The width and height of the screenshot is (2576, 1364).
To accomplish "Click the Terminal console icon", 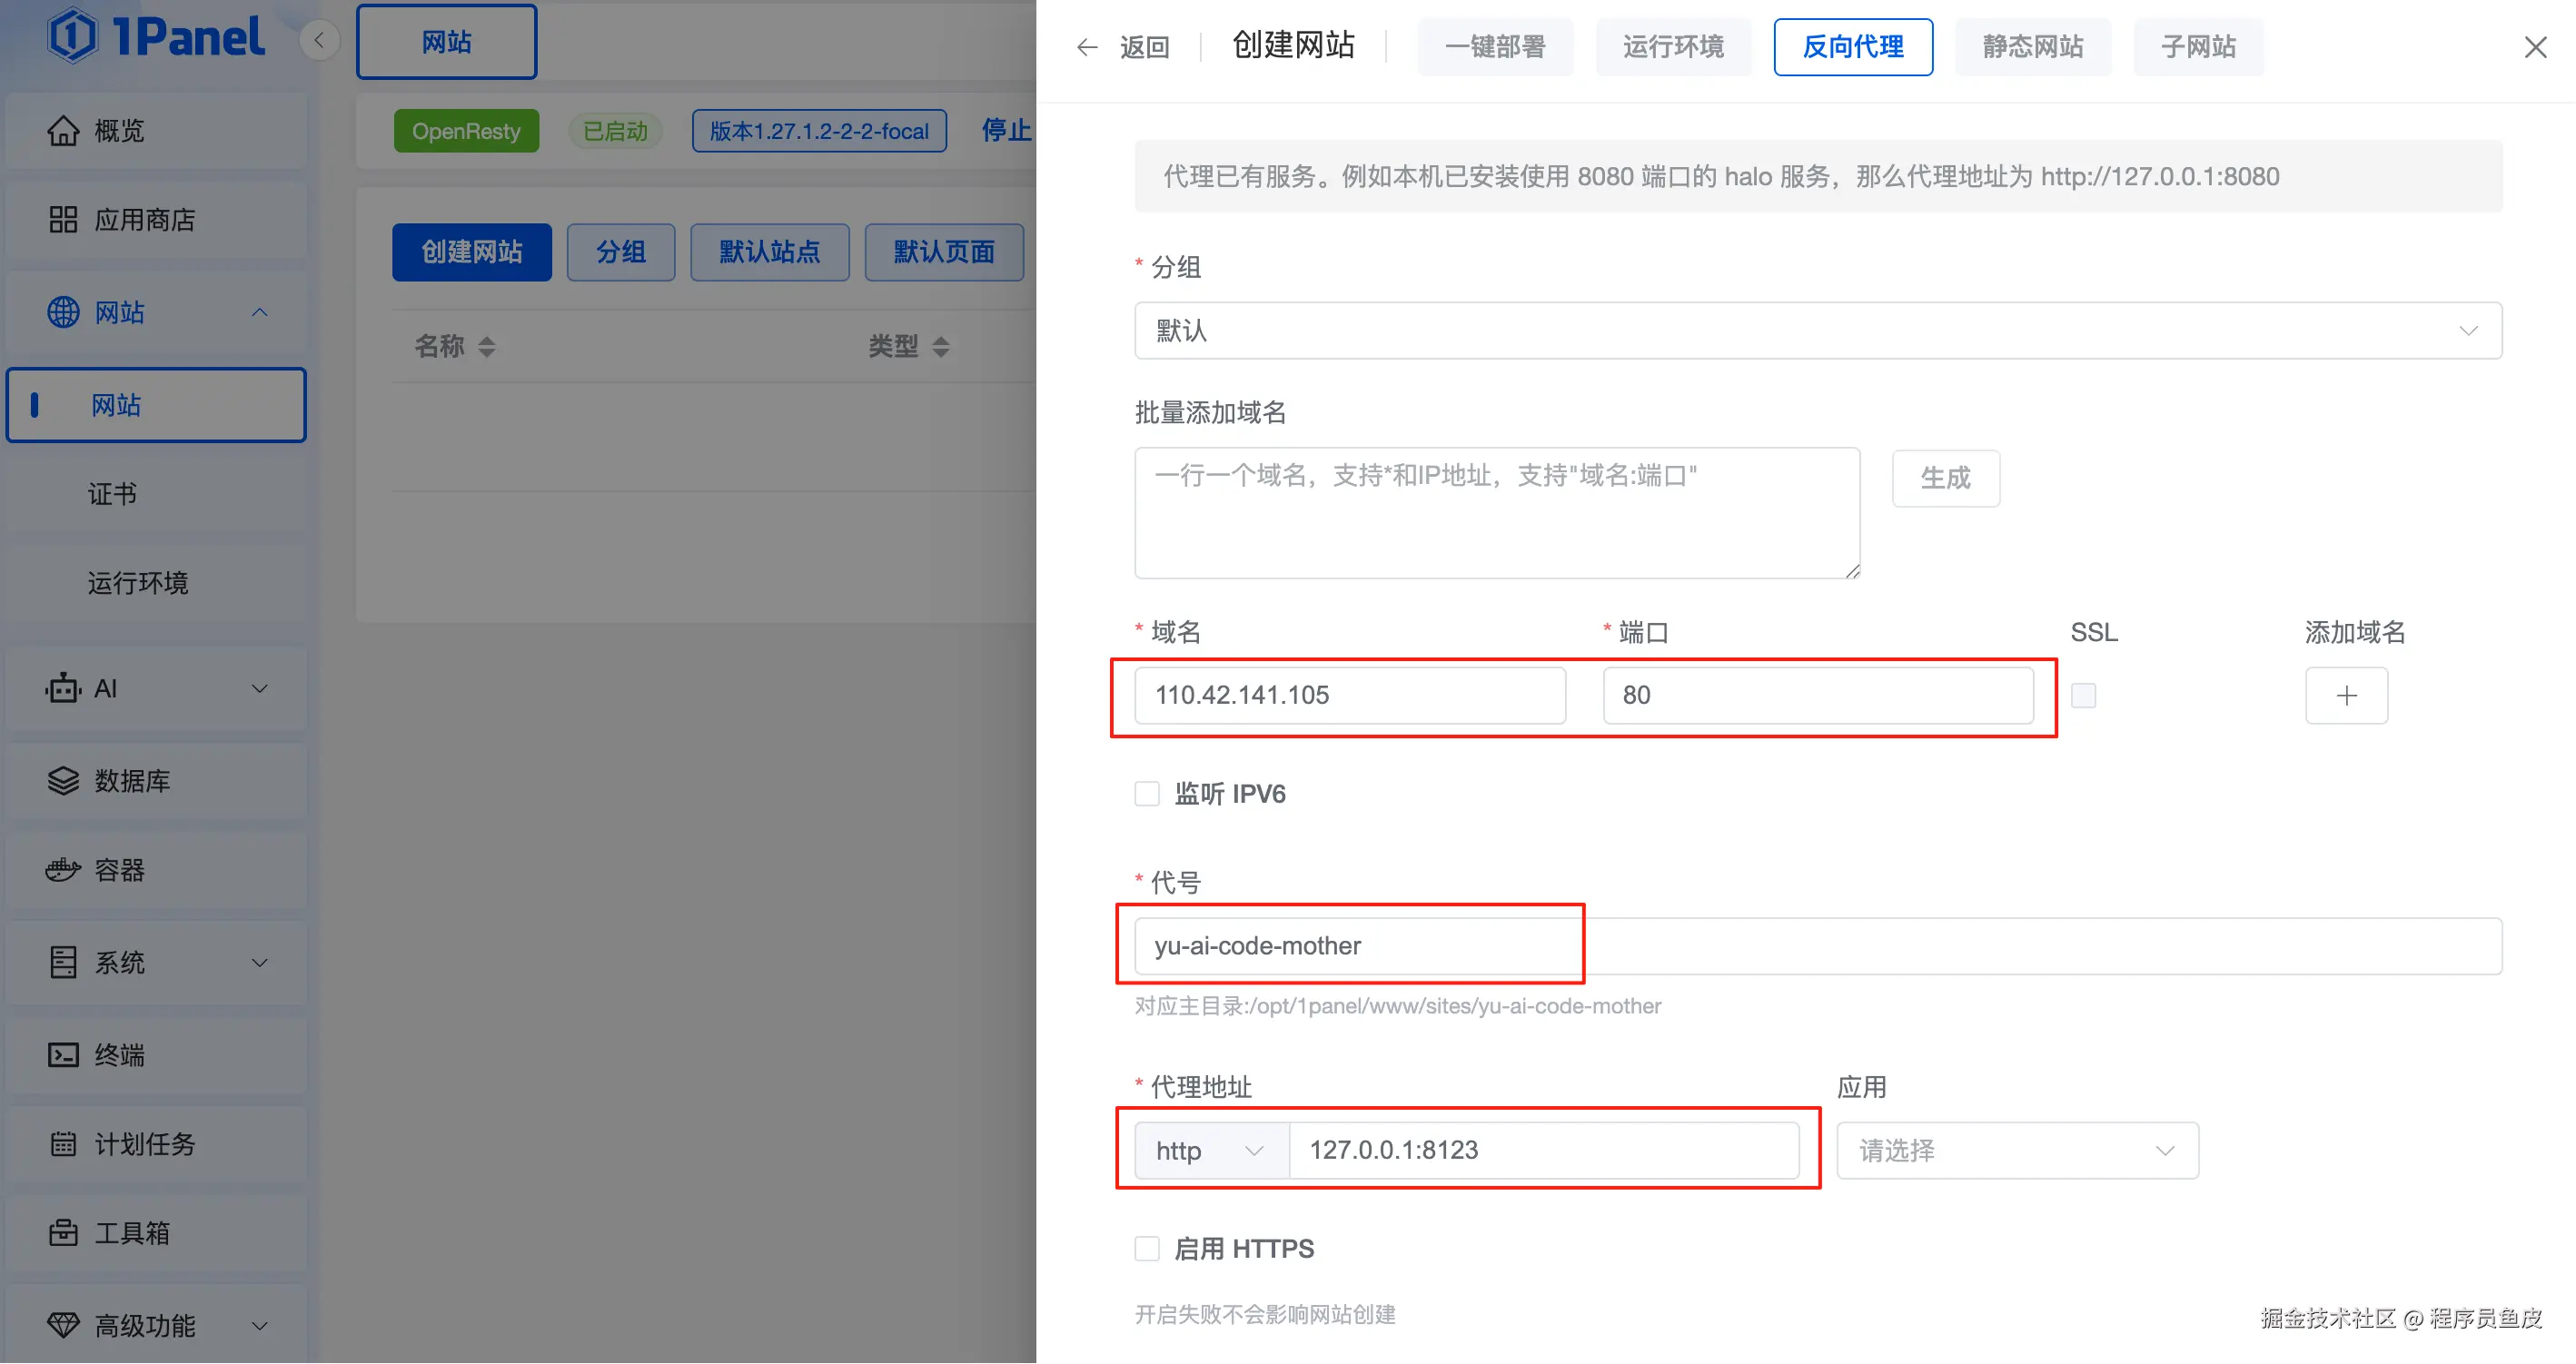I will (63, 1055).
